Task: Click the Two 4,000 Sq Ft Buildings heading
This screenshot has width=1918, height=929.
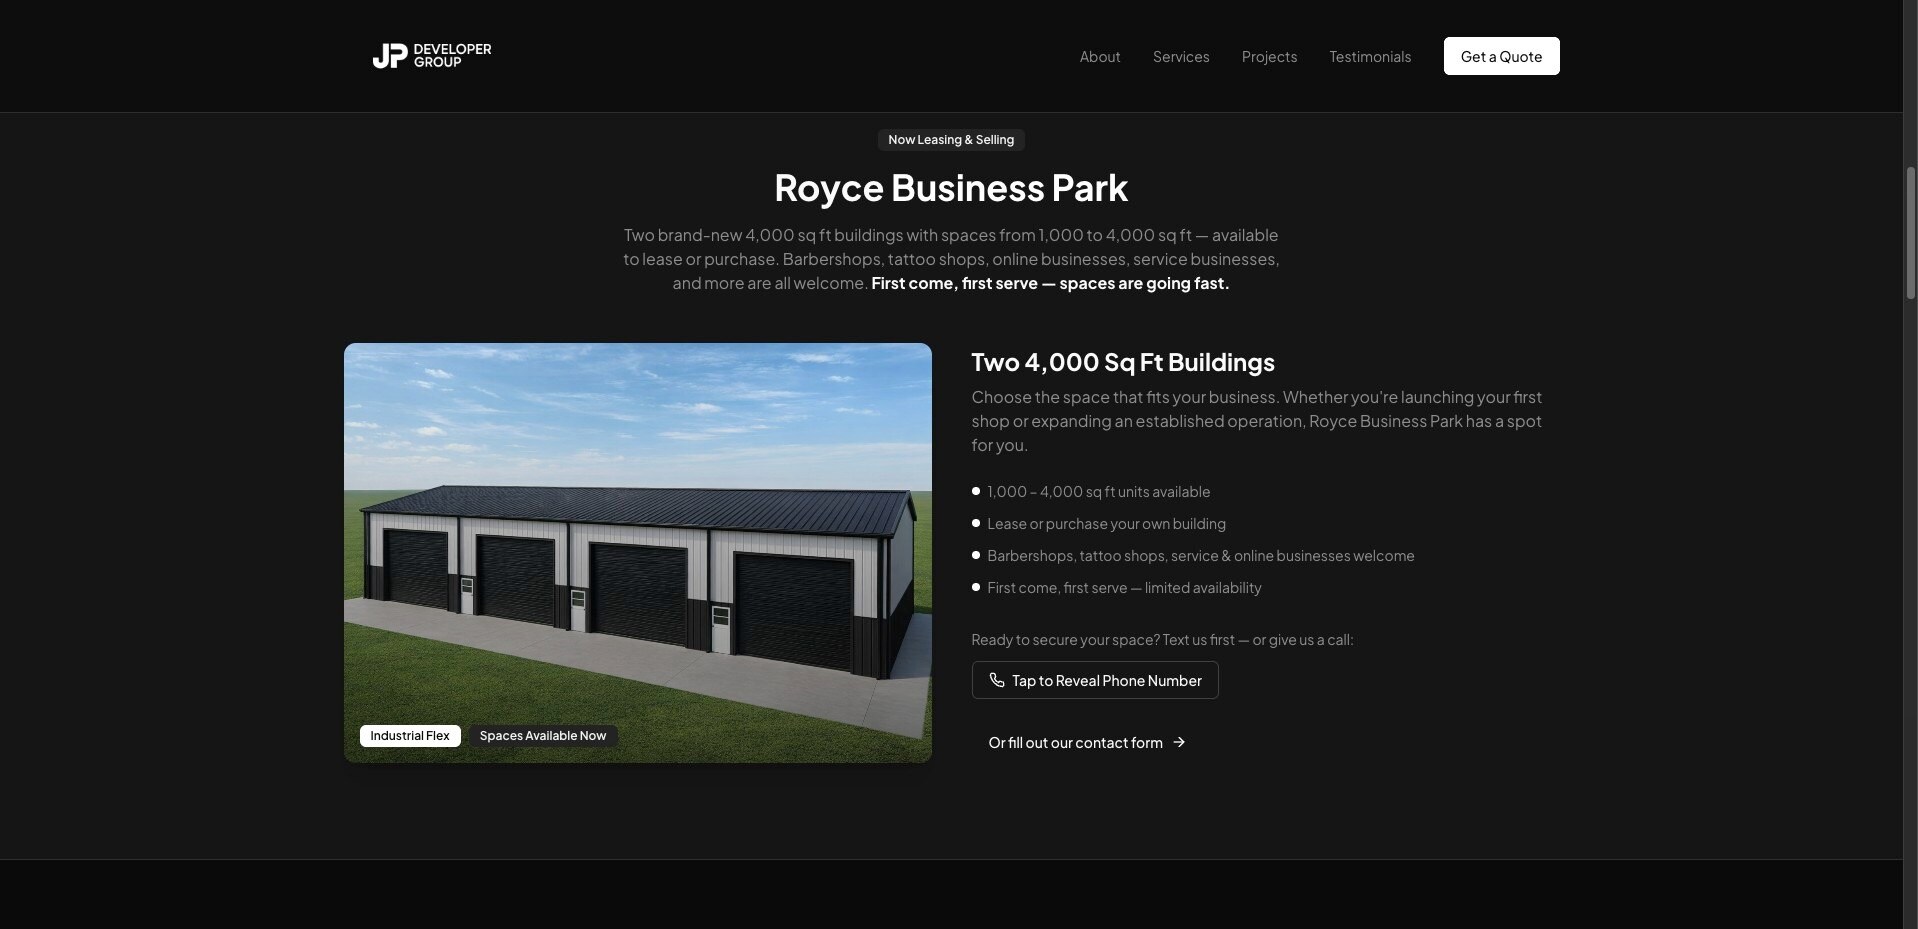Action: click(1123, 362)
